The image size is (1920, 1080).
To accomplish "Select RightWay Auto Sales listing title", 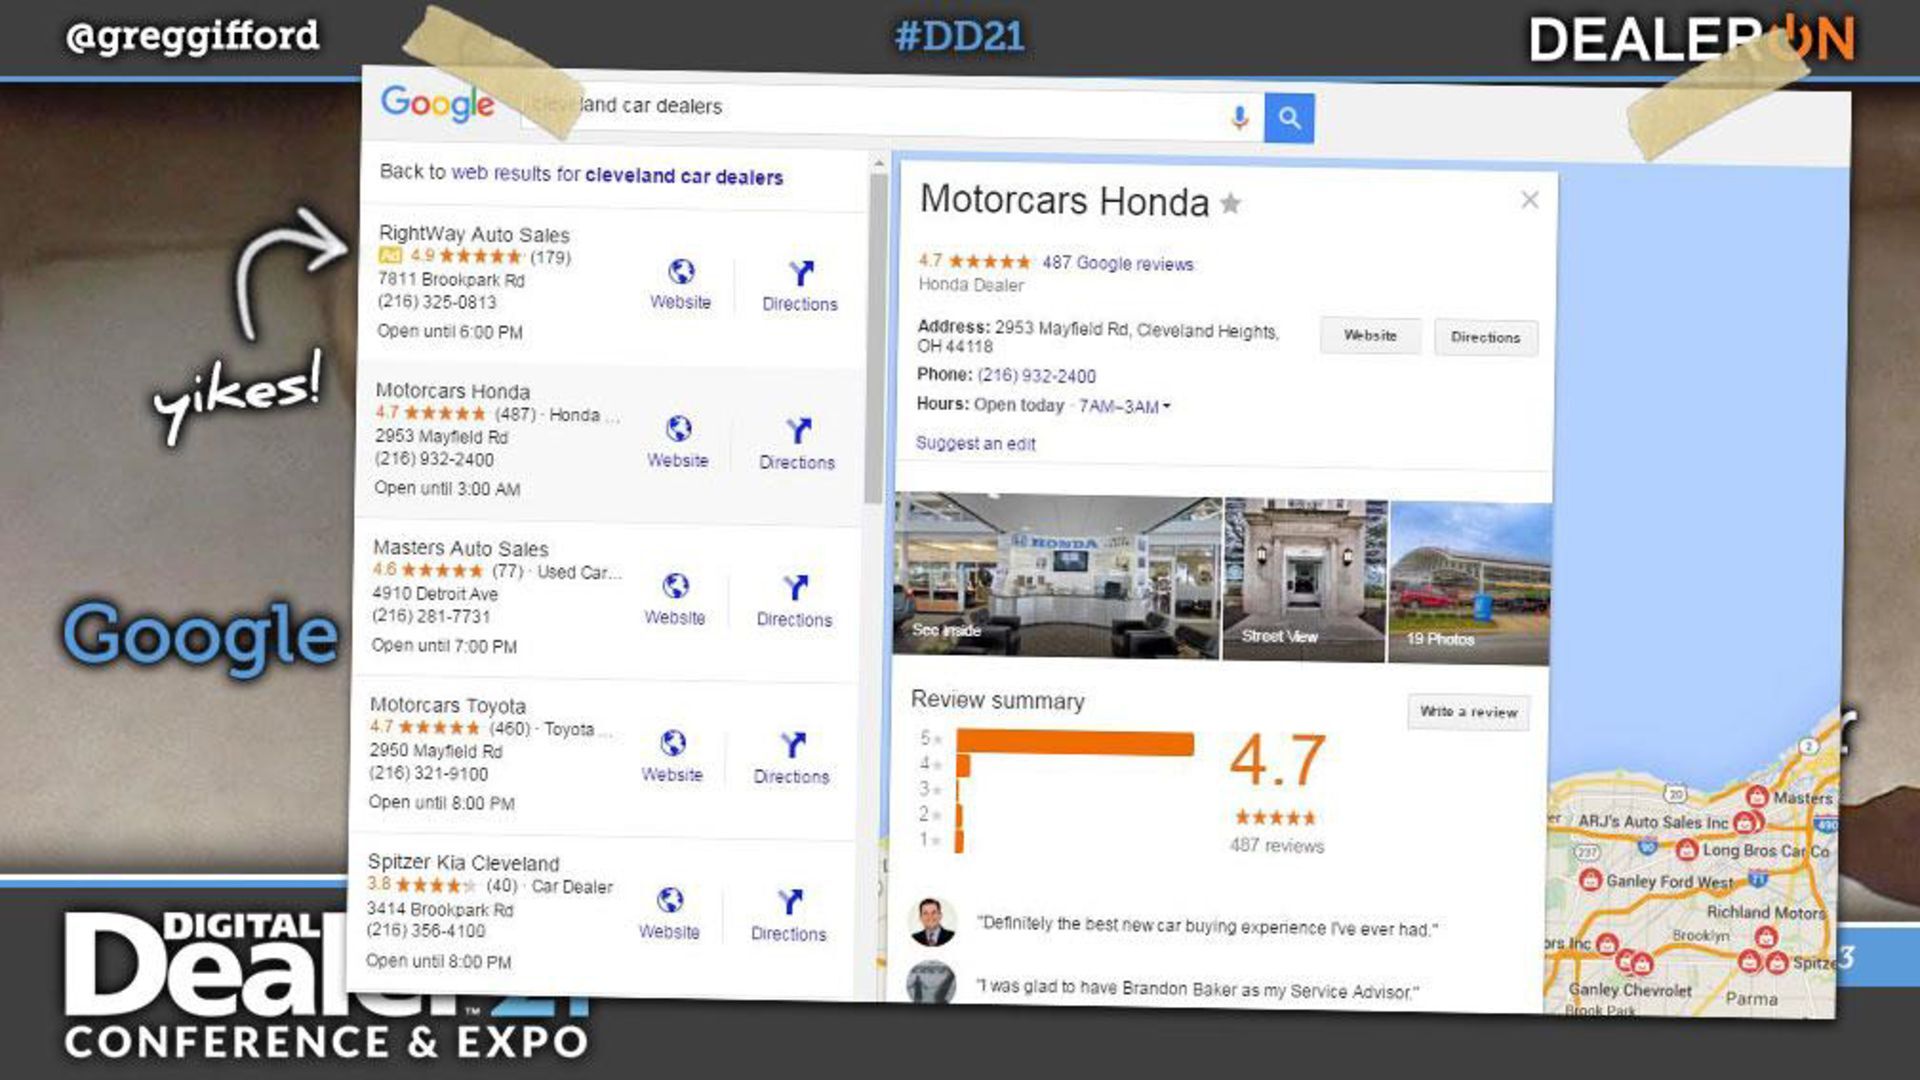I will 474,234.
